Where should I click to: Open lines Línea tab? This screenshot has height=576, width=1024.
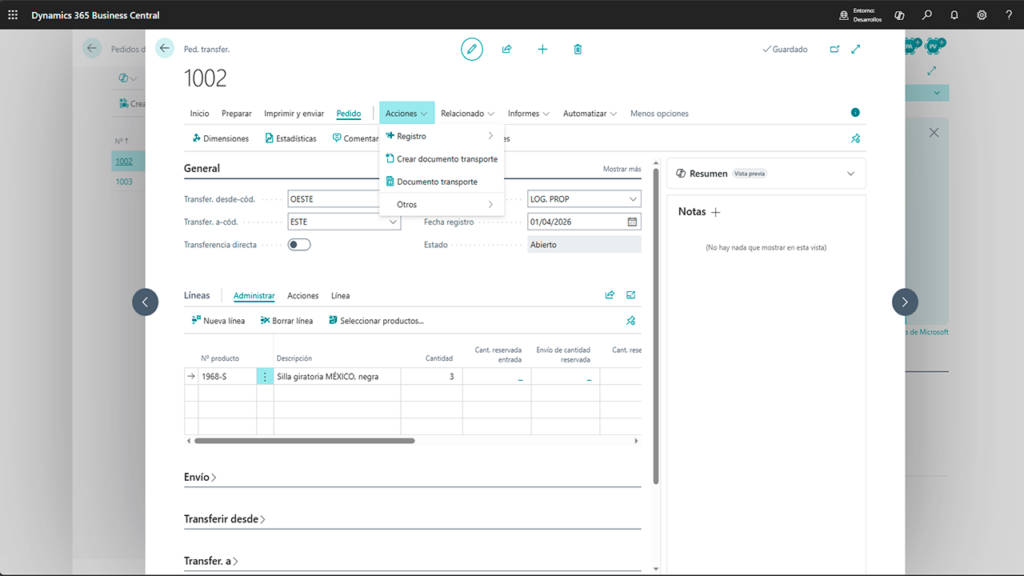(x=340, y=295)
